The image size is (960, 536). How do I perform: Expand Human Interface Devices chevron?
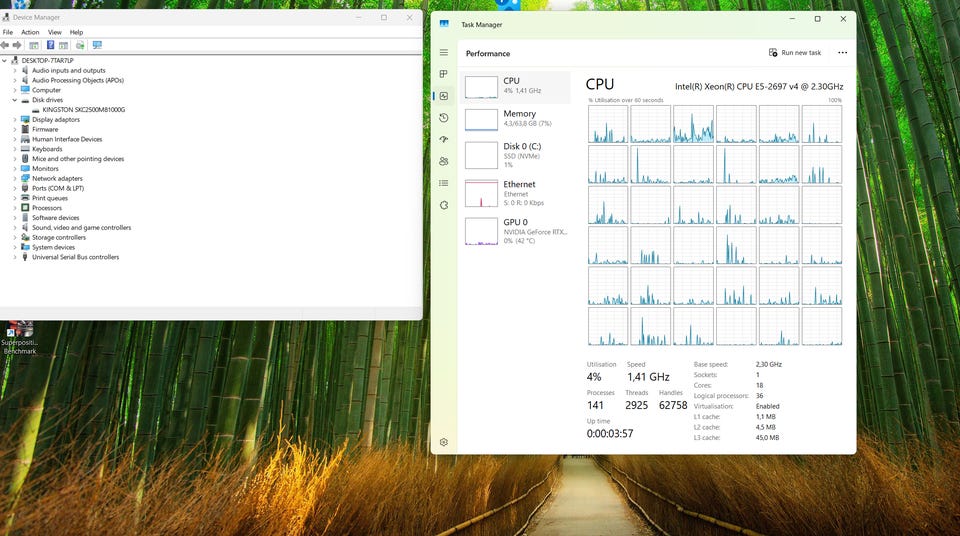tap(15, 139)
